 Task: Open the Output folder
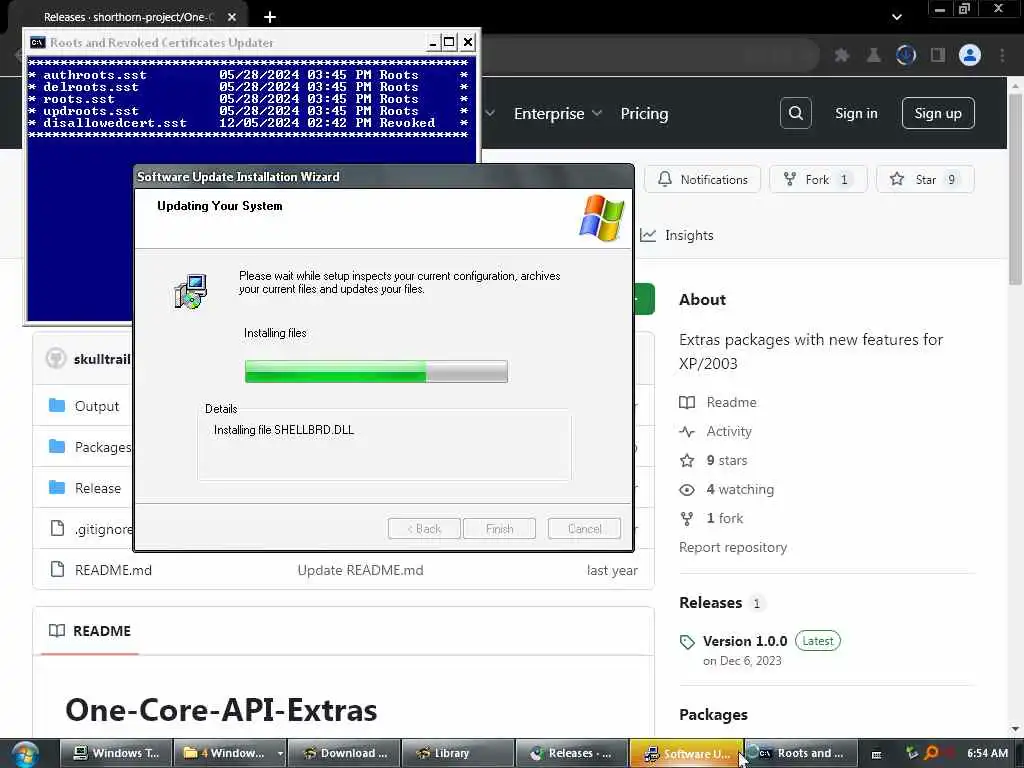(x=97, y=406)
